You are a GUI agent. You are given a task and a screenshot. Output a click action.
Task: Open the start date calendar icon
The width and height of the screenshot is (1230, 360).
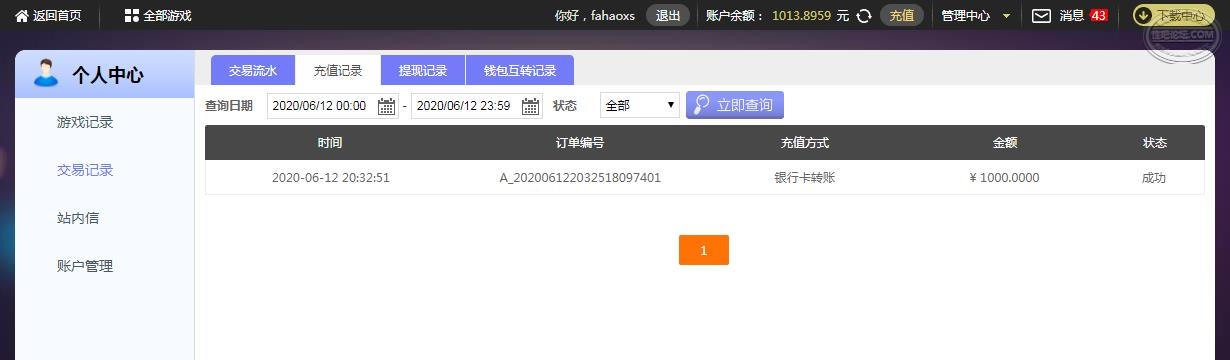[386, 106]
